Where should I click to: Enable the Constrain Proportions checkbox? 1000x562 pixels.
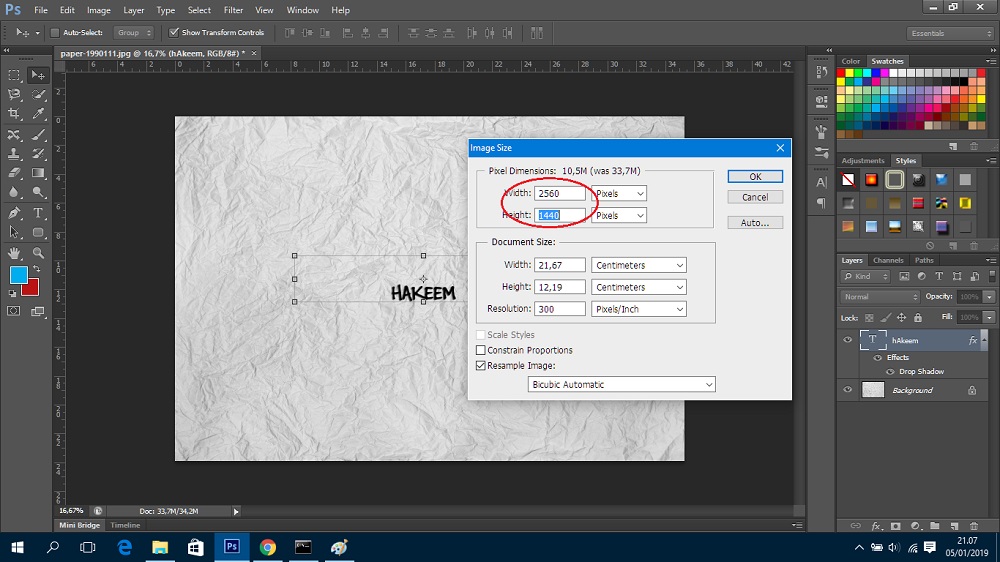[481, 350]
